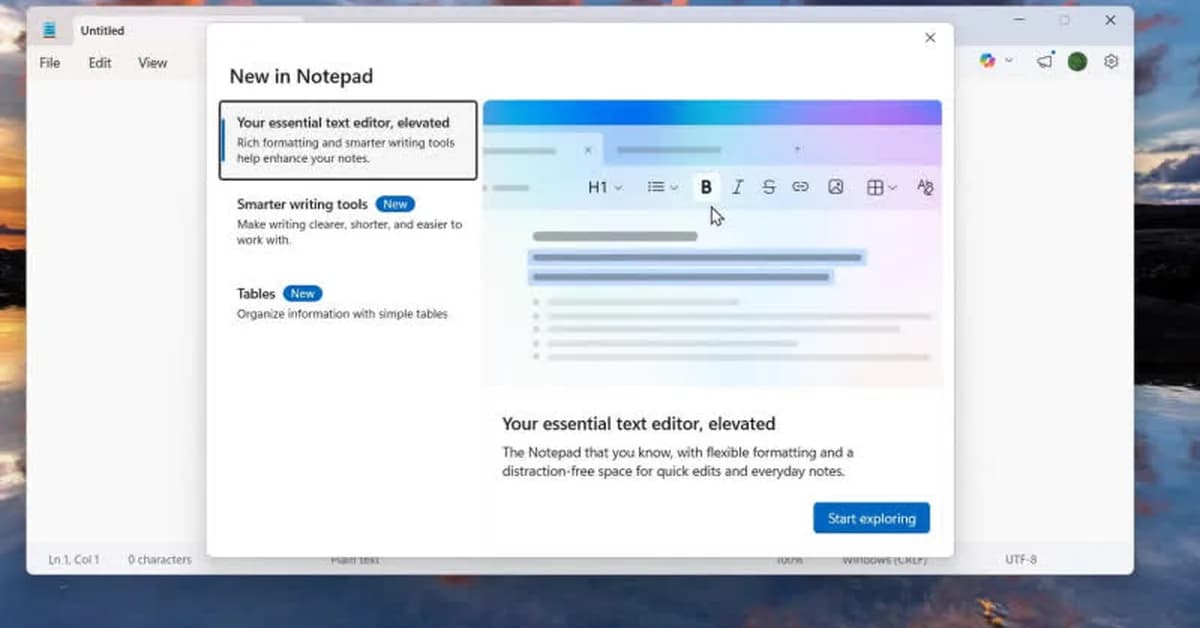Close the New in Notepad dialog

pyautogui.click(x=930, y=38)
